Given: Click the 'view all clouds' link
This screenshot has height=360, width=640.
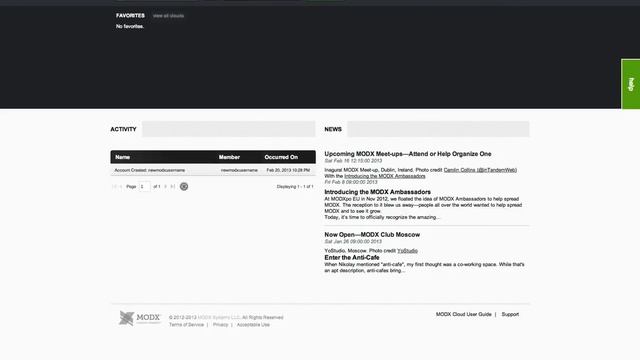Looking at the screenshot, I should pos(168,16).
